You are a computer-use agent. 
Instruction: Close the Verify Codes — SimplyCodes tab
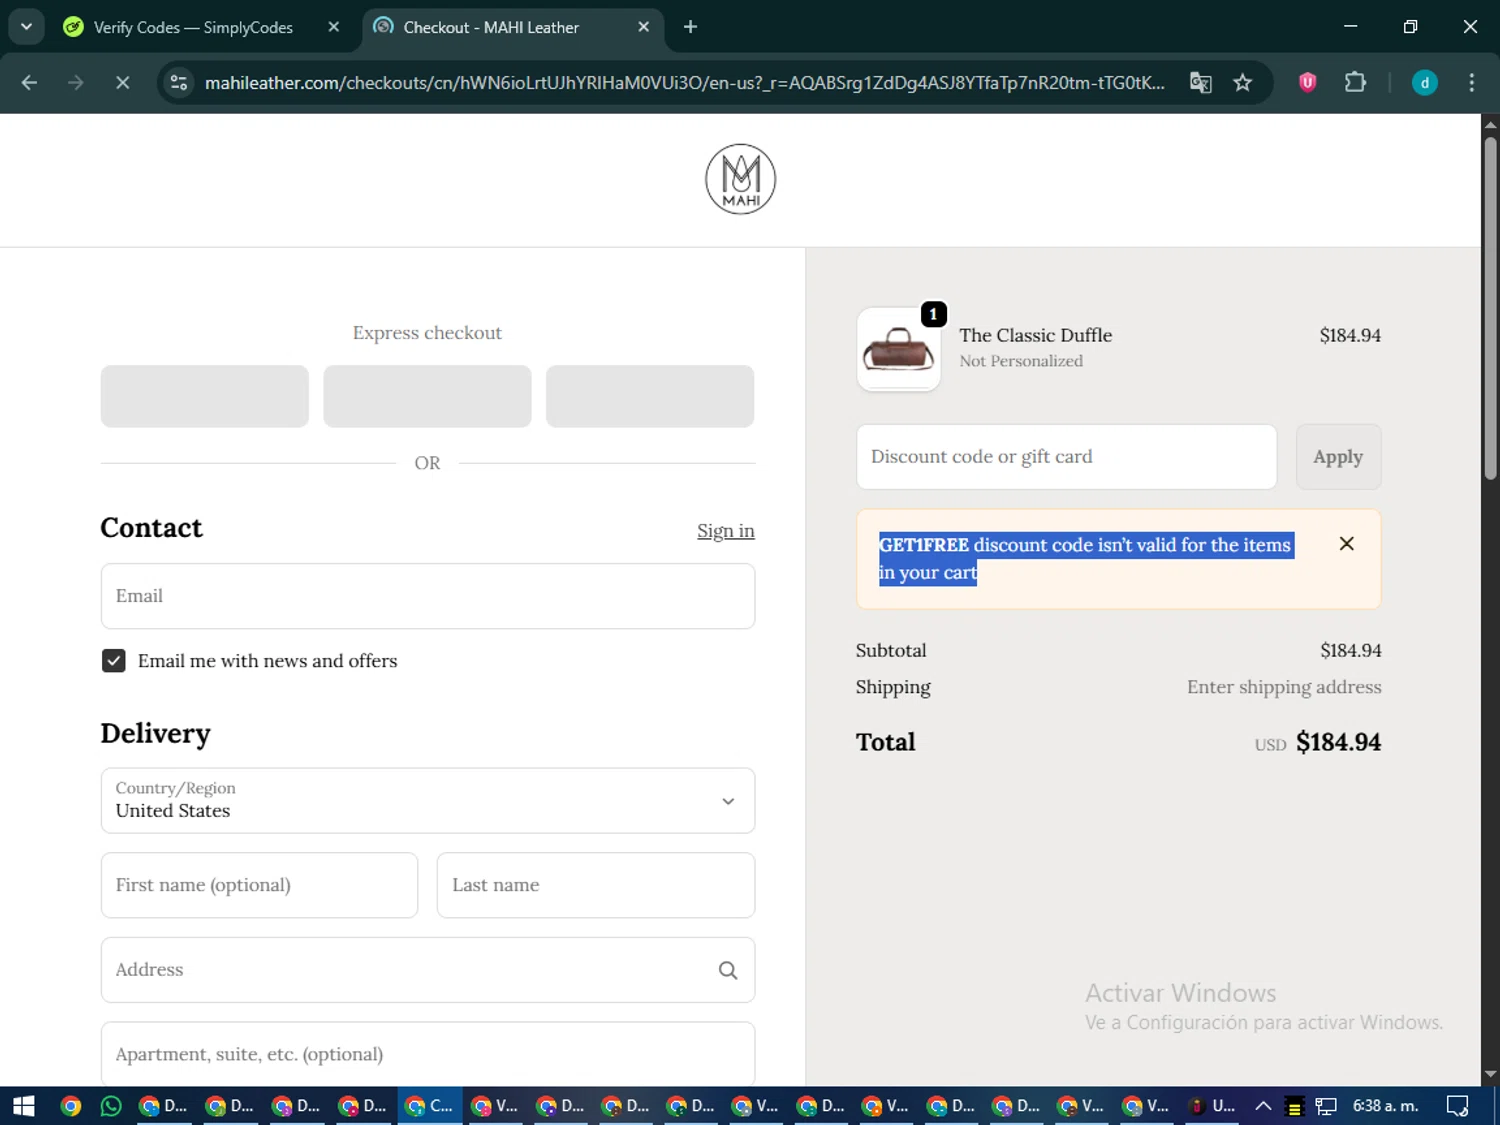pyautogui.click(x=334, y=27)
